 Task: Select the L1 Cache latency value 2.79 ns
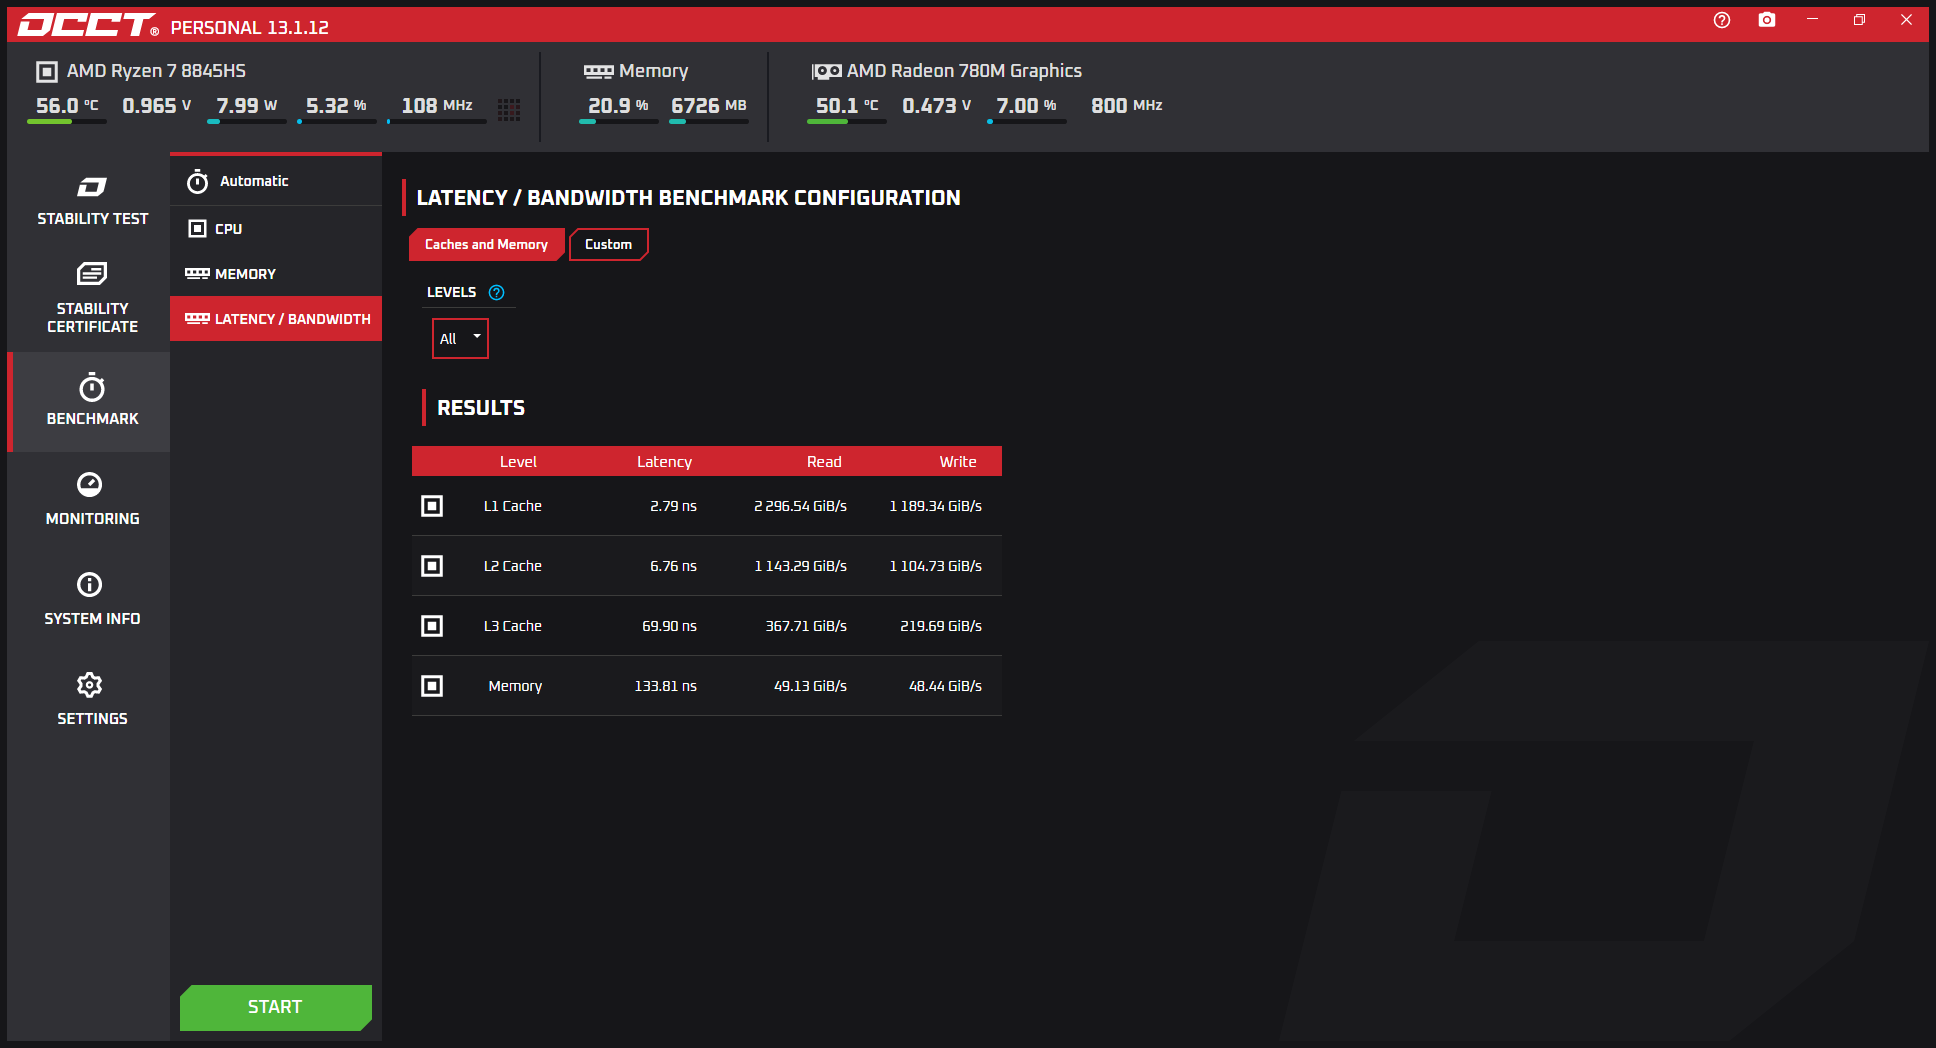(x=673, y=506)
